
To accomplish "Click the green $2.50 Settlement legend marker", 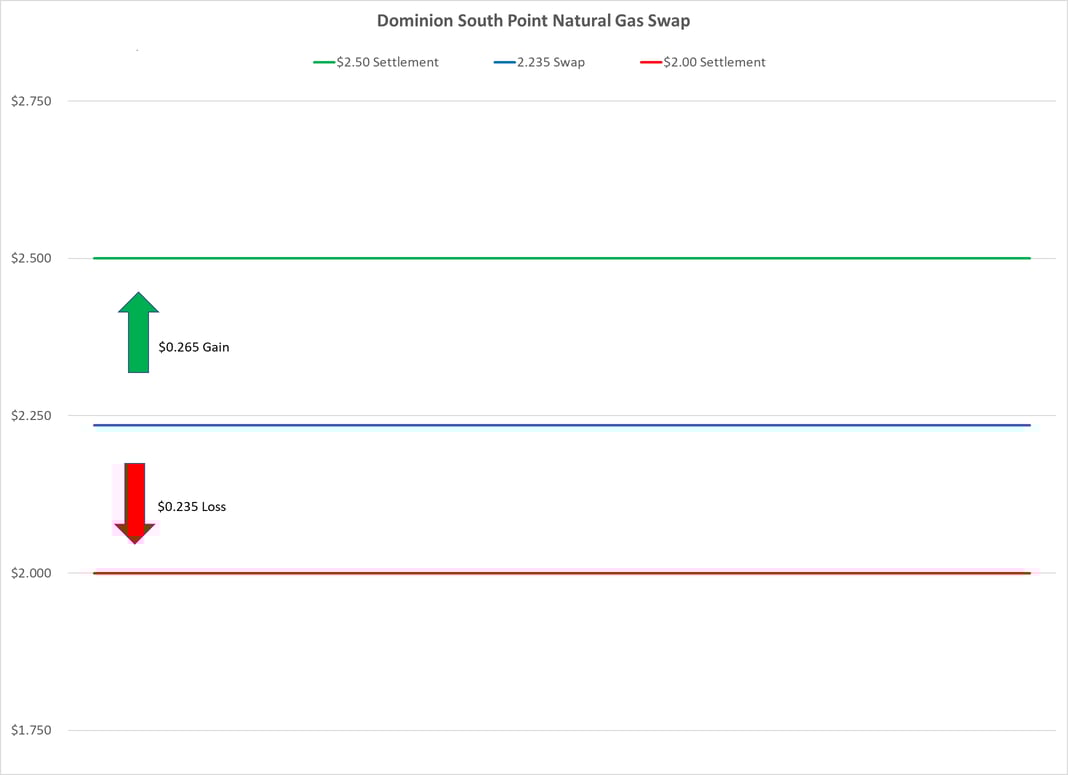I will pos(325,62).
